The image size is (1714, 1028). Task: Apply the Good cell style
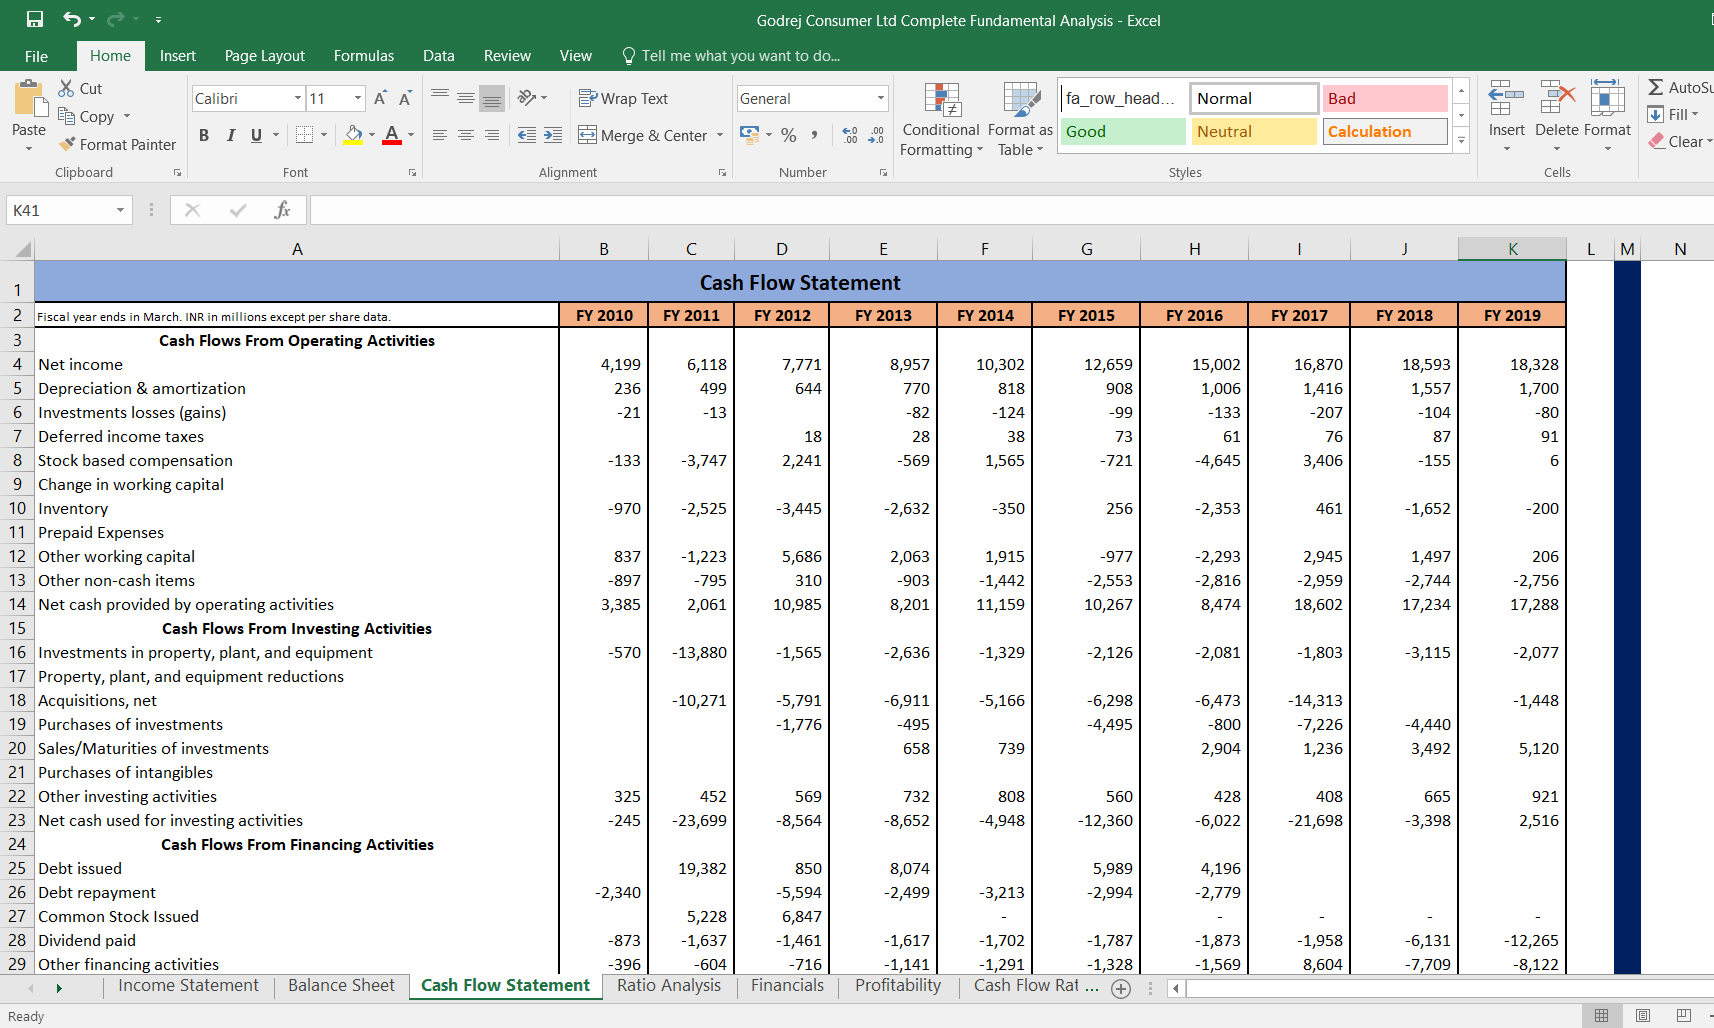click(1123, 131)
